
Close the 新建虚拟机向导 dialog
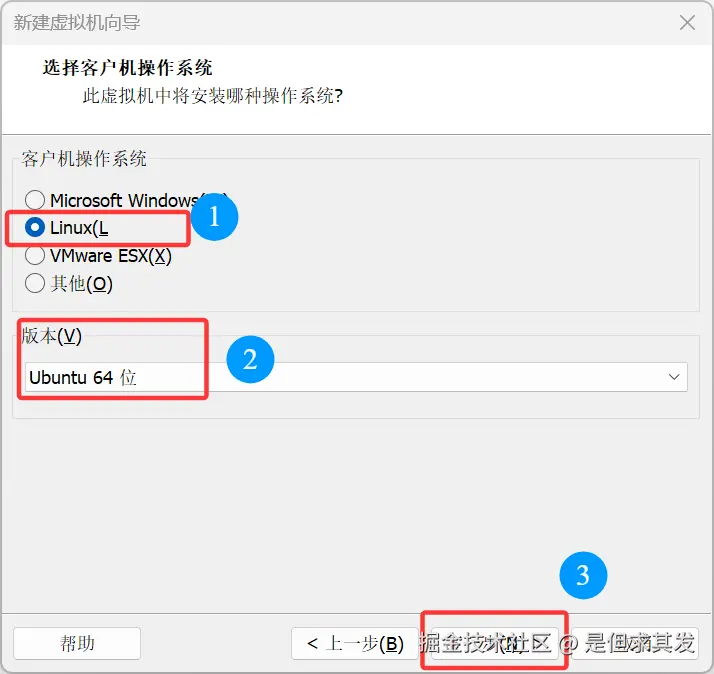coord(687,22)
